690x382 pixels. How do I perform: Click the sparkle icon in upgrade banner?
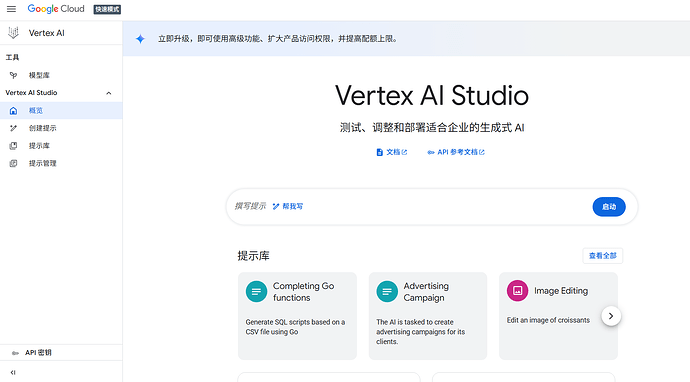pyautogui.click(x=140, y=39)
